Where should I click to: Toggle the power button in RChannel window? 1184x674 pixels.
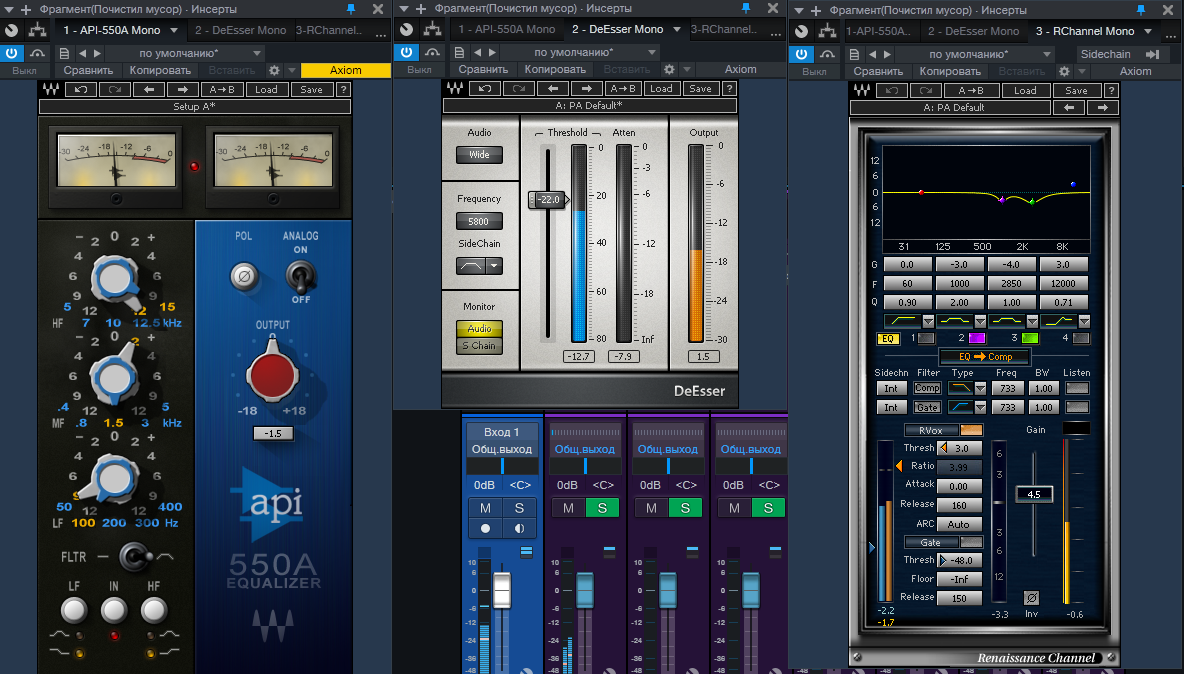coord(801,54)
